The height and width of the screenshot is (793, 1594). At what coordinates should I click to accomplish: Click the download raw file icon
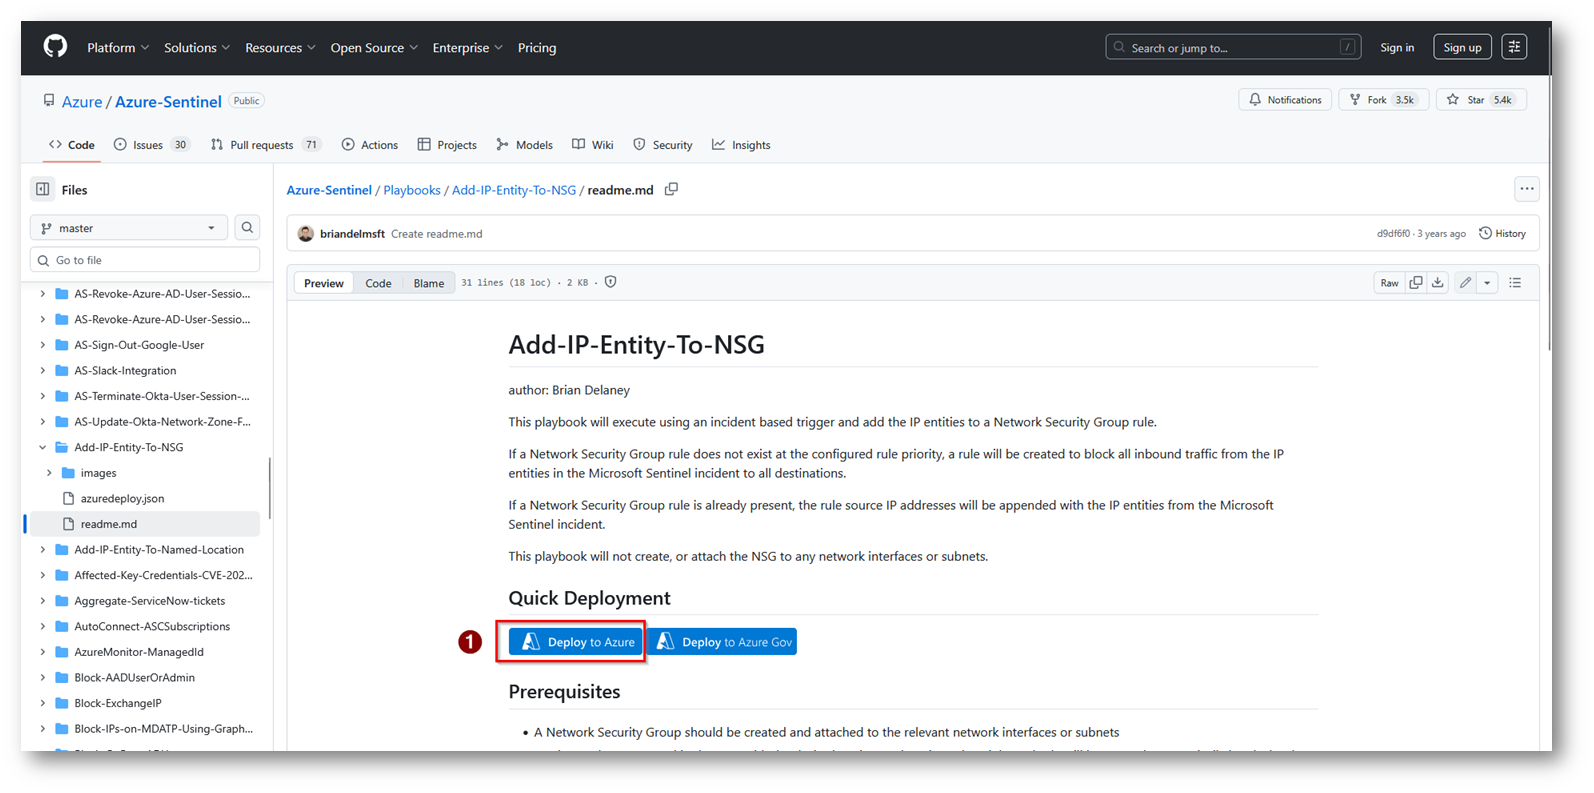1437,283
